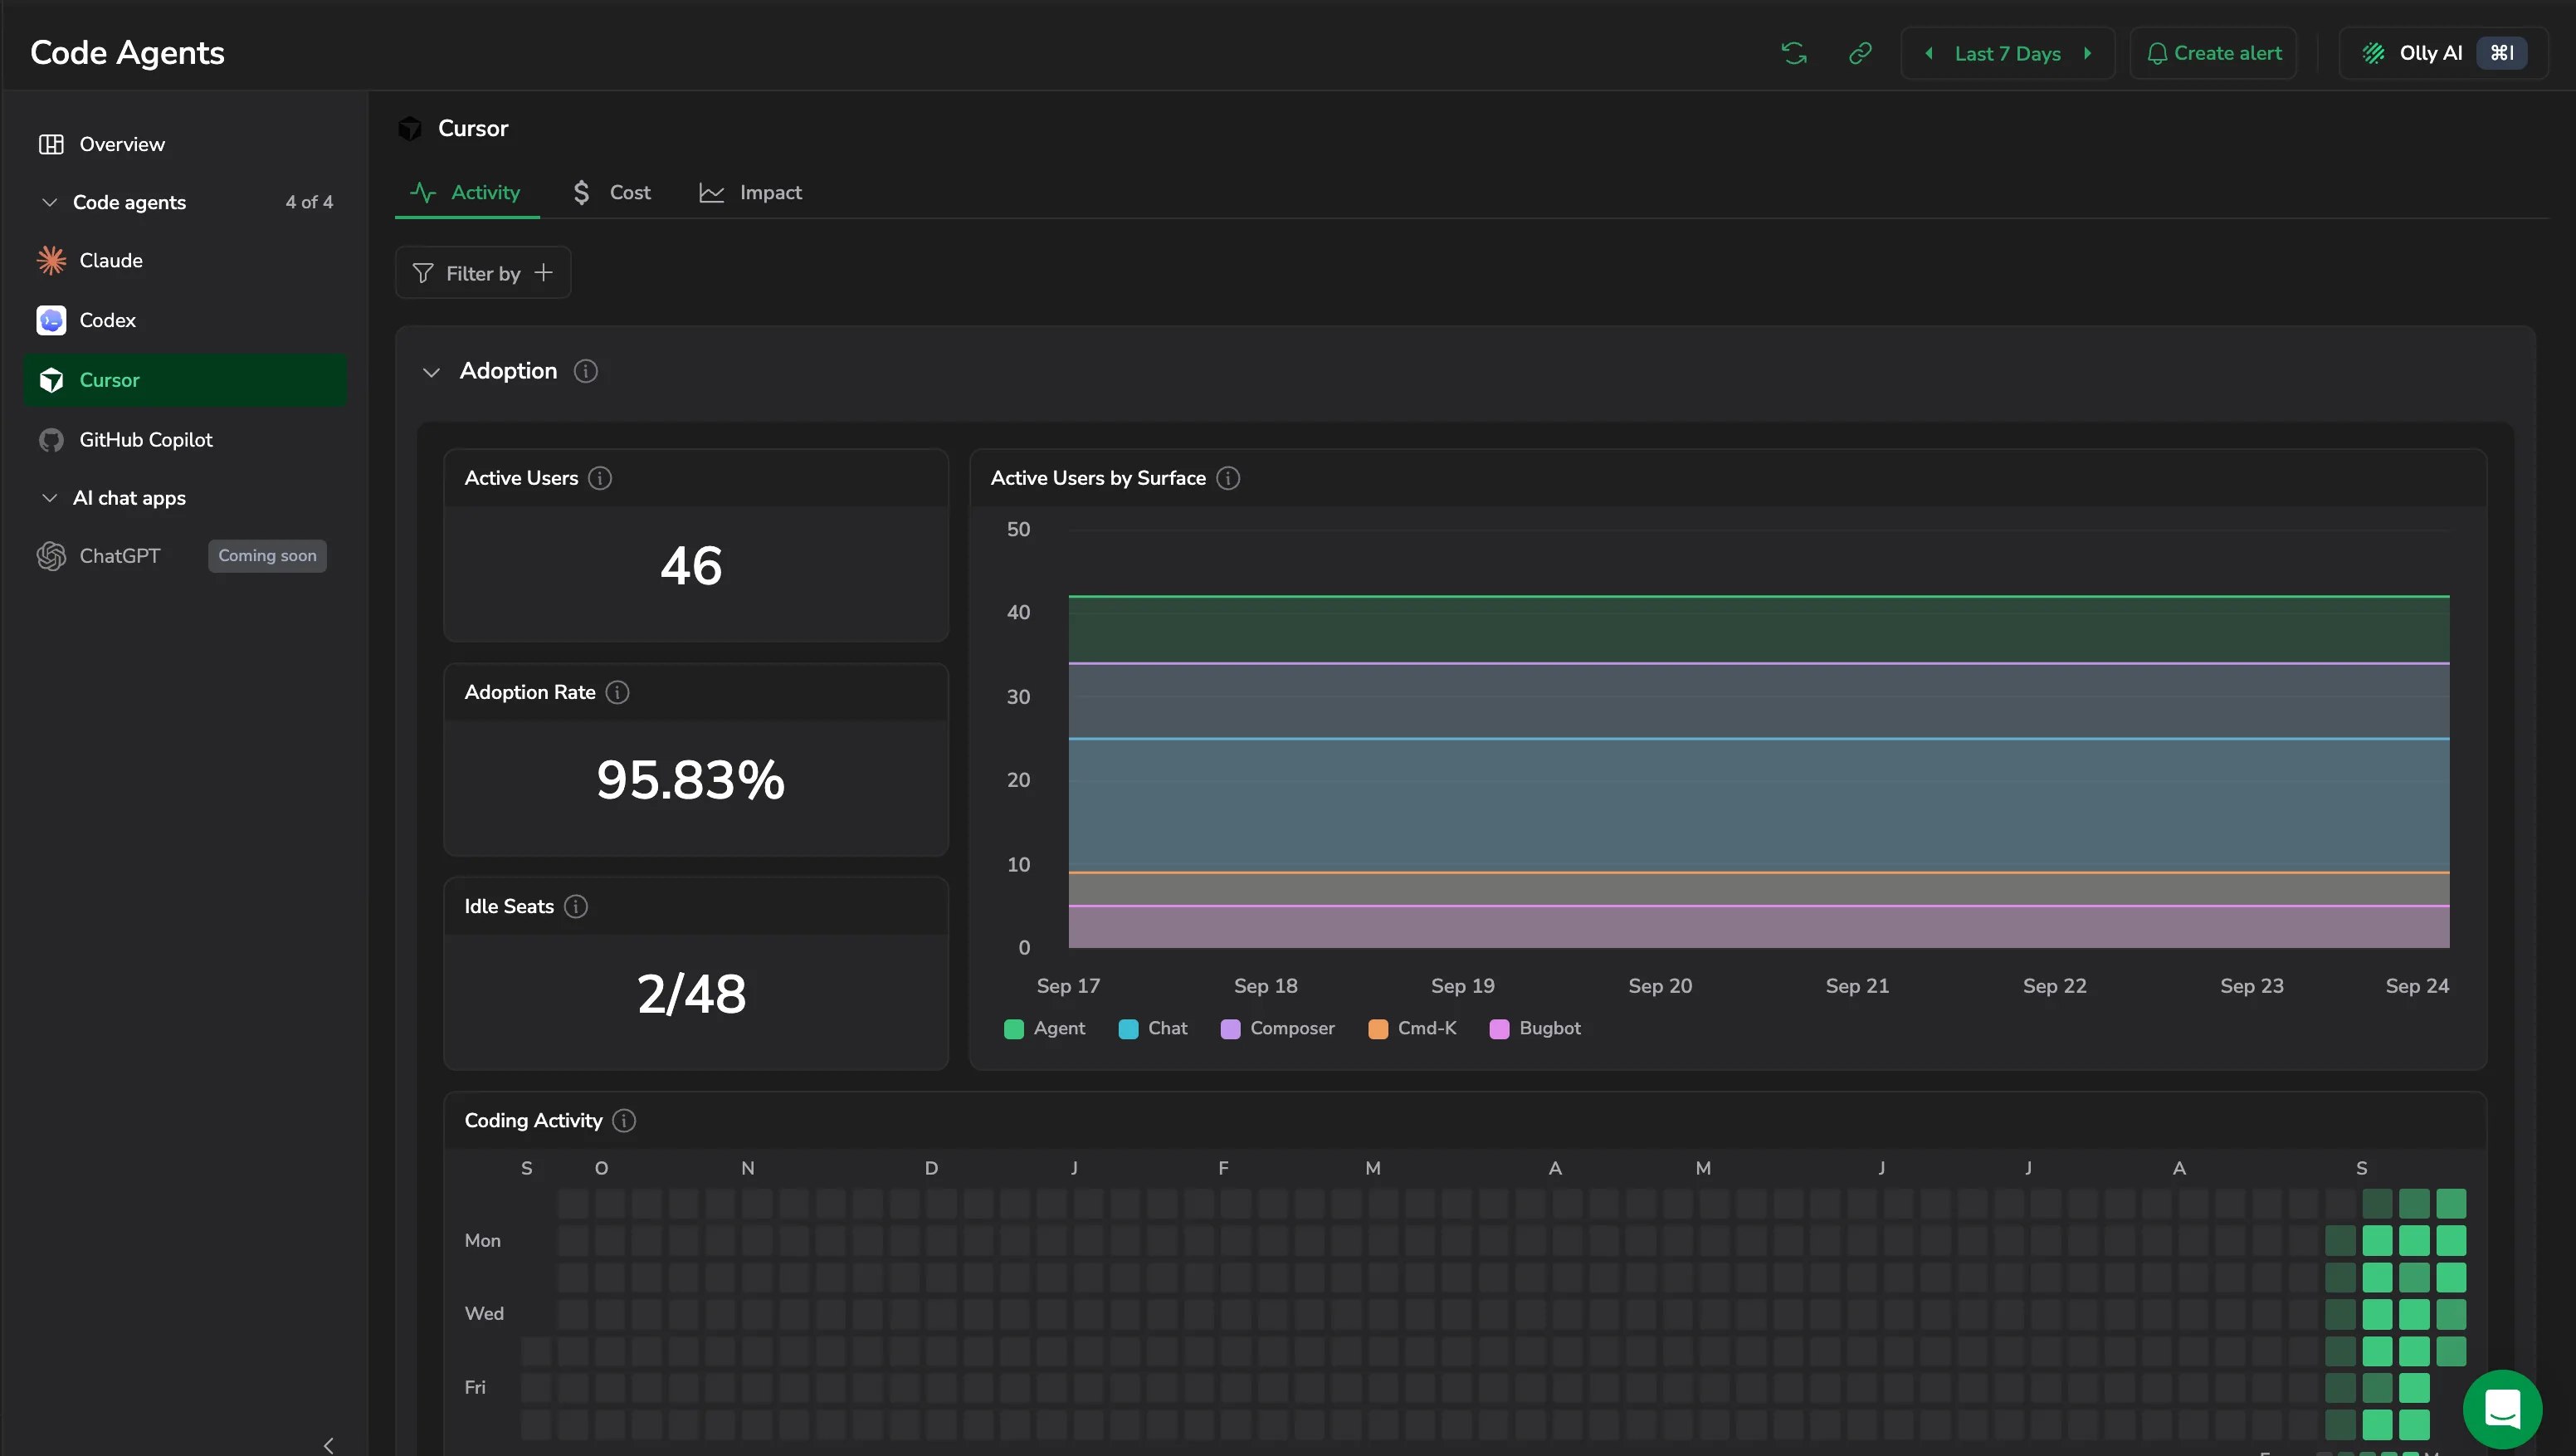The image size is (2576, 1456).
Task: Click the Filter by button
Action: pos(483,272)
